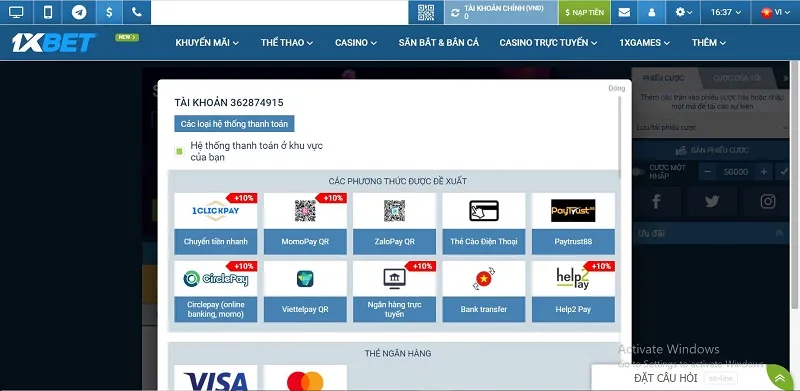The width and height of the screenshot is (800, 391).
Task: Toggle the one-click bet switch
Action: [x=638, y=172]
